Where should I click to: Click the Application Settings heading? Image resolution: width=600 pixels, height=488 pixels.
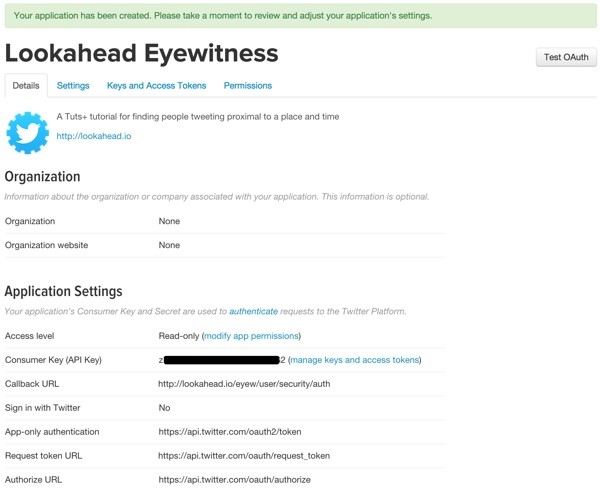click(x=64, y=291)
